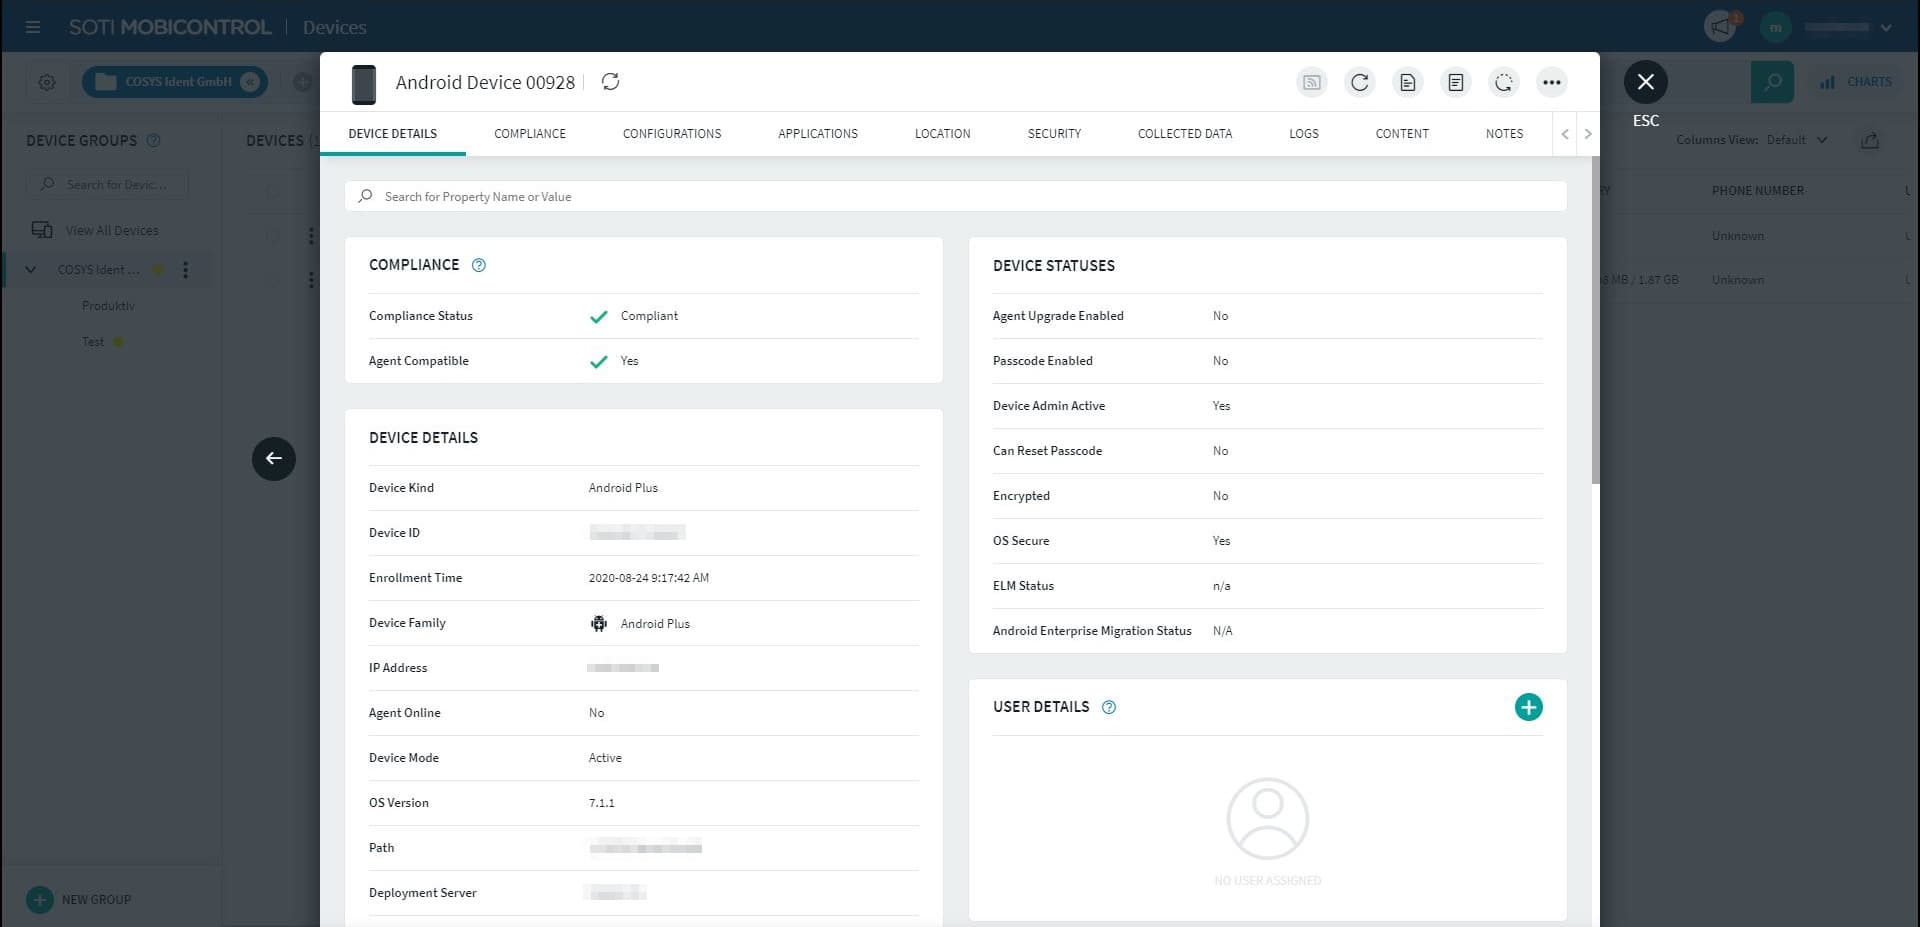This screenshot has width=1920, height=927.
Task: Open the user account dropdown in header
Action: click(1885, 27)
